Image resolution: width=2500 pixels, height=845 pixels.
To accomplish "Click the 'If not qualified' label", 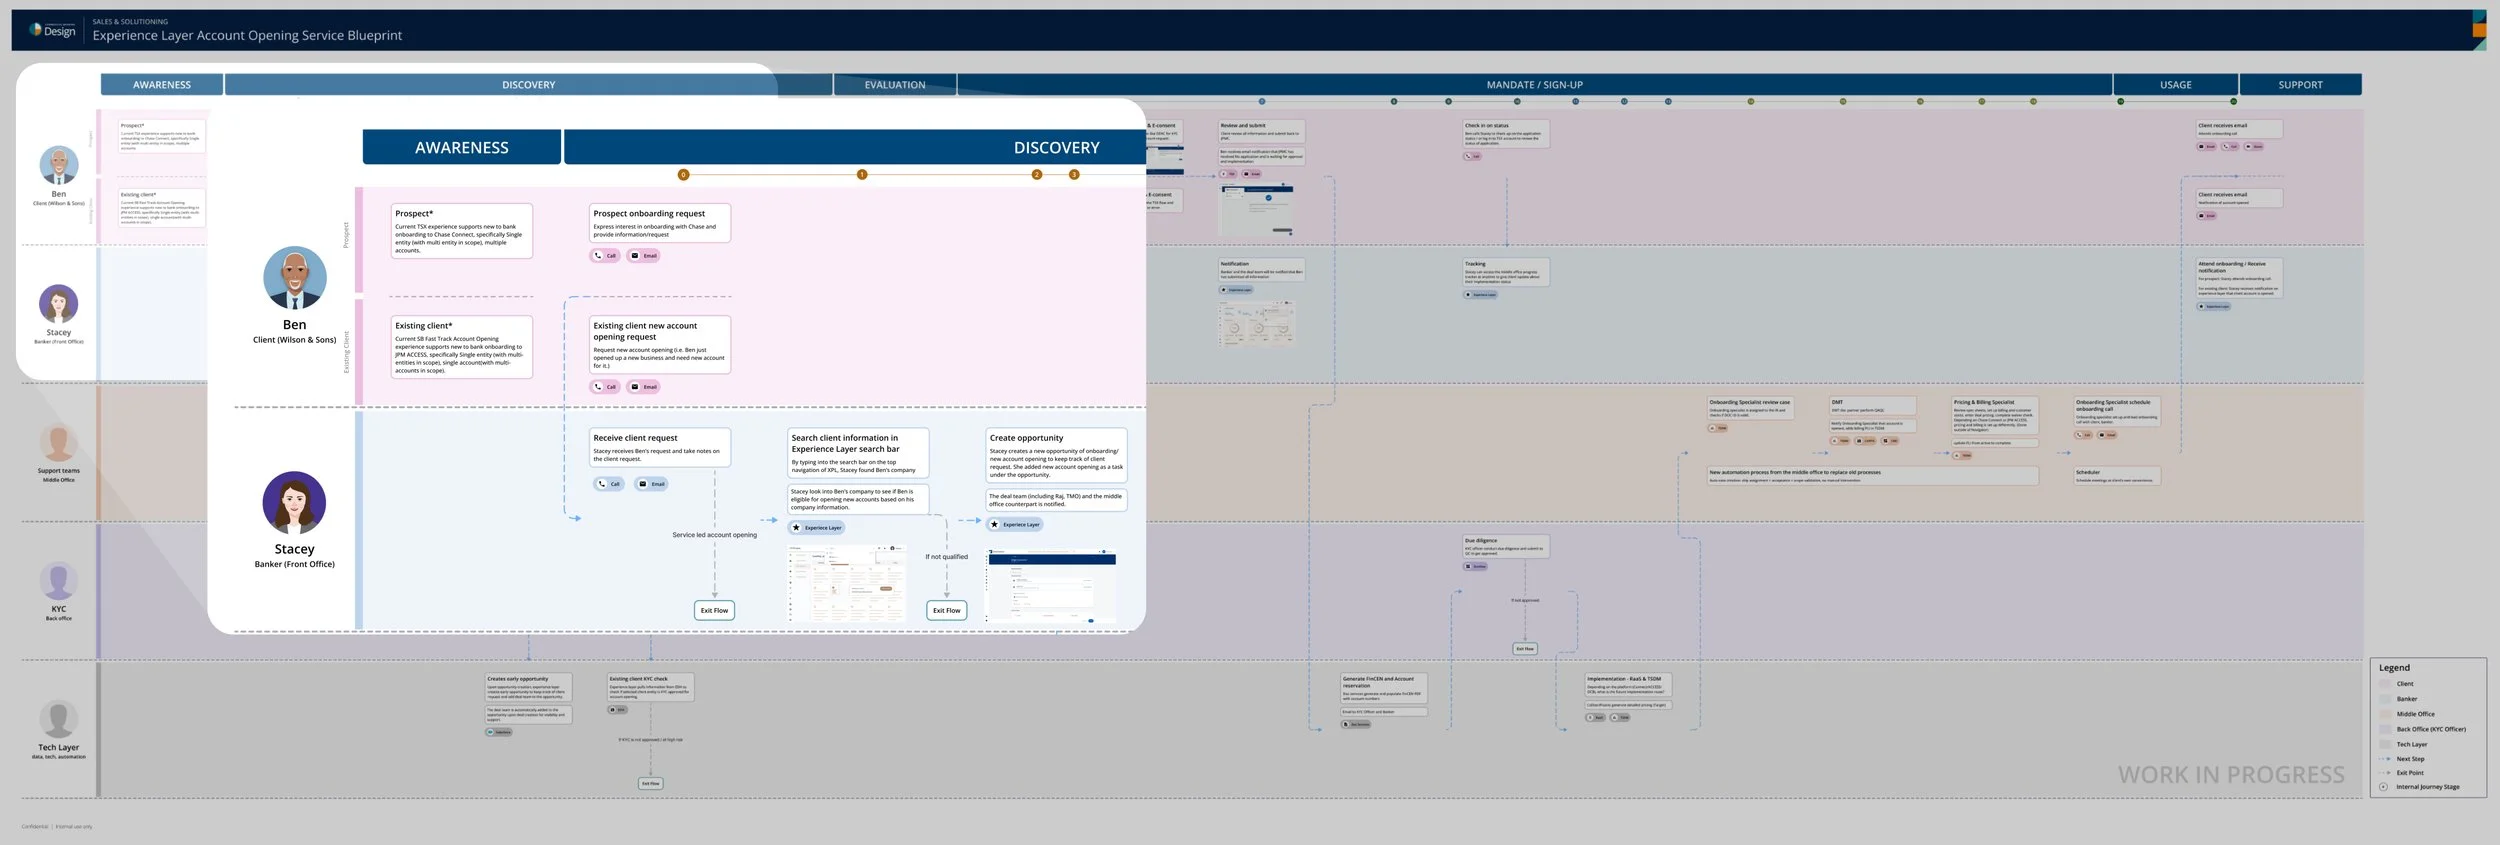I will point(946,557).
